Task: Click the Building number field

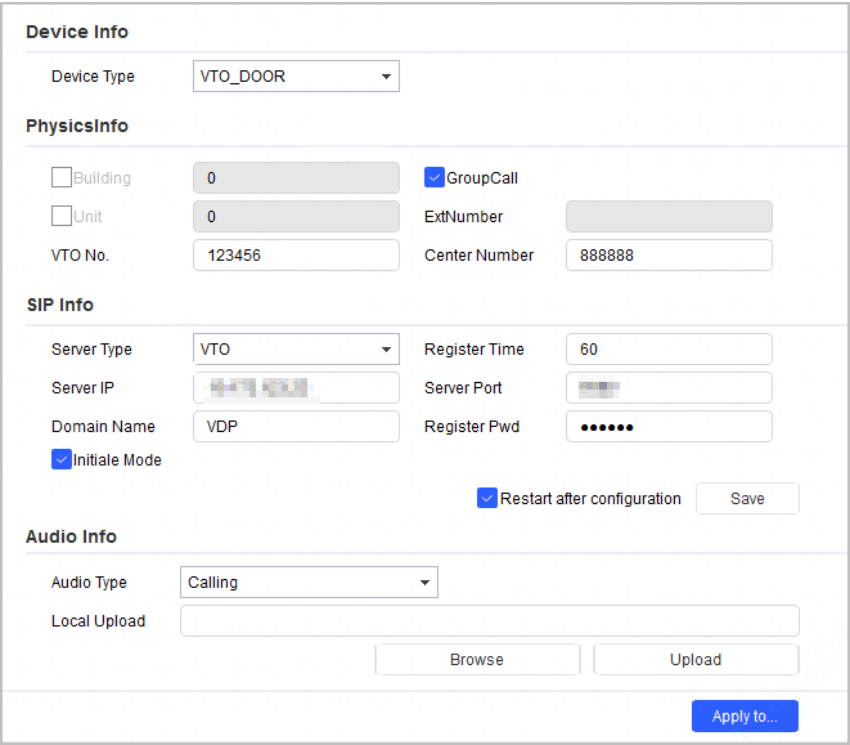Action: (296, 178)
